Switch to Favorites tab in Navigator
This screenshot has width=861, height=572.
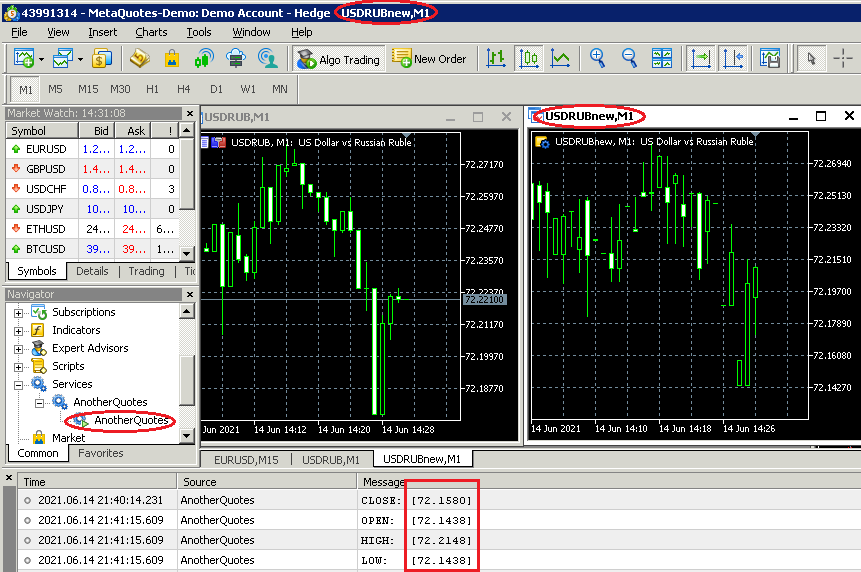click(x=100, y=453)
